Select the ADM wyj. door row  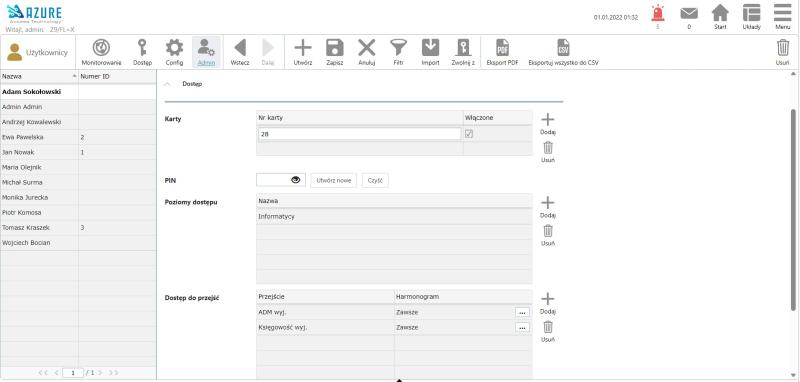coord(394,312)
